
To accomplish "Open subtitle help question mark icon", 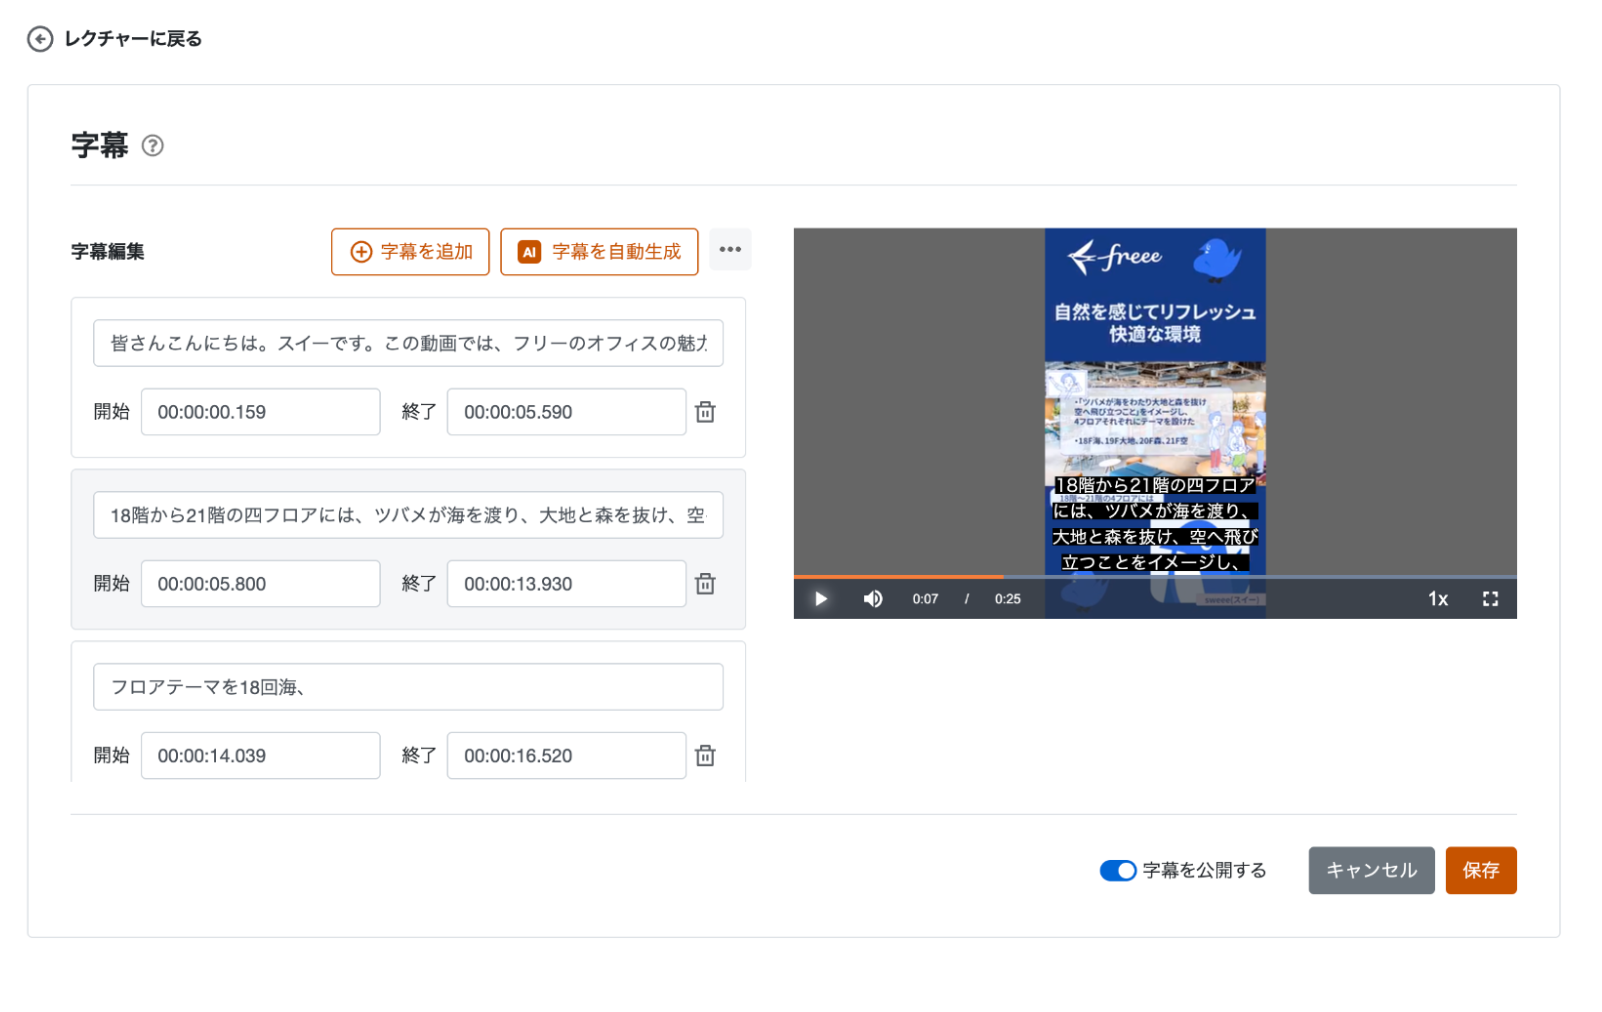I will point(152,146).
